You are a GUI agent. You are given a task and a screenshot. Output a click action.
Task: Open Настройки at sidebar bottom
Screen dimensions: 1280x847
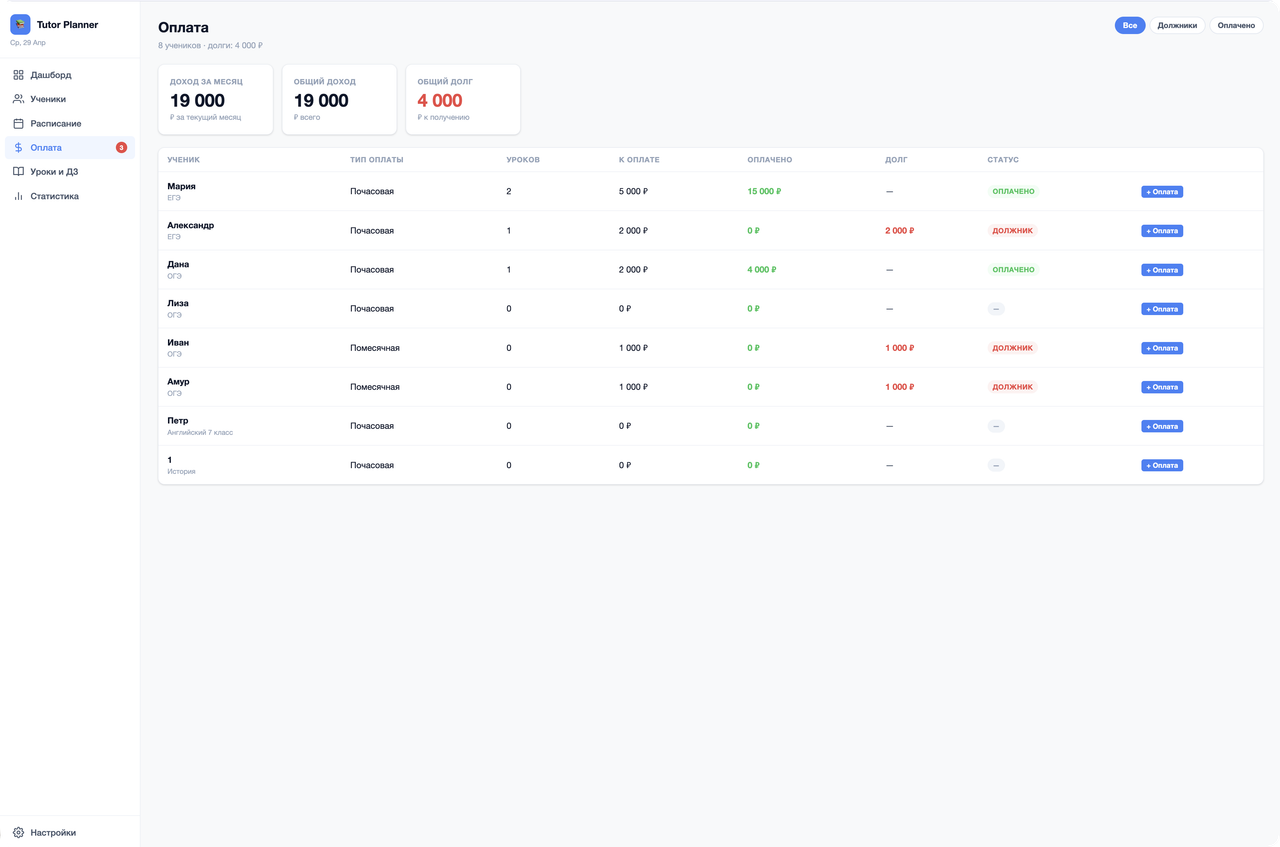70,832
